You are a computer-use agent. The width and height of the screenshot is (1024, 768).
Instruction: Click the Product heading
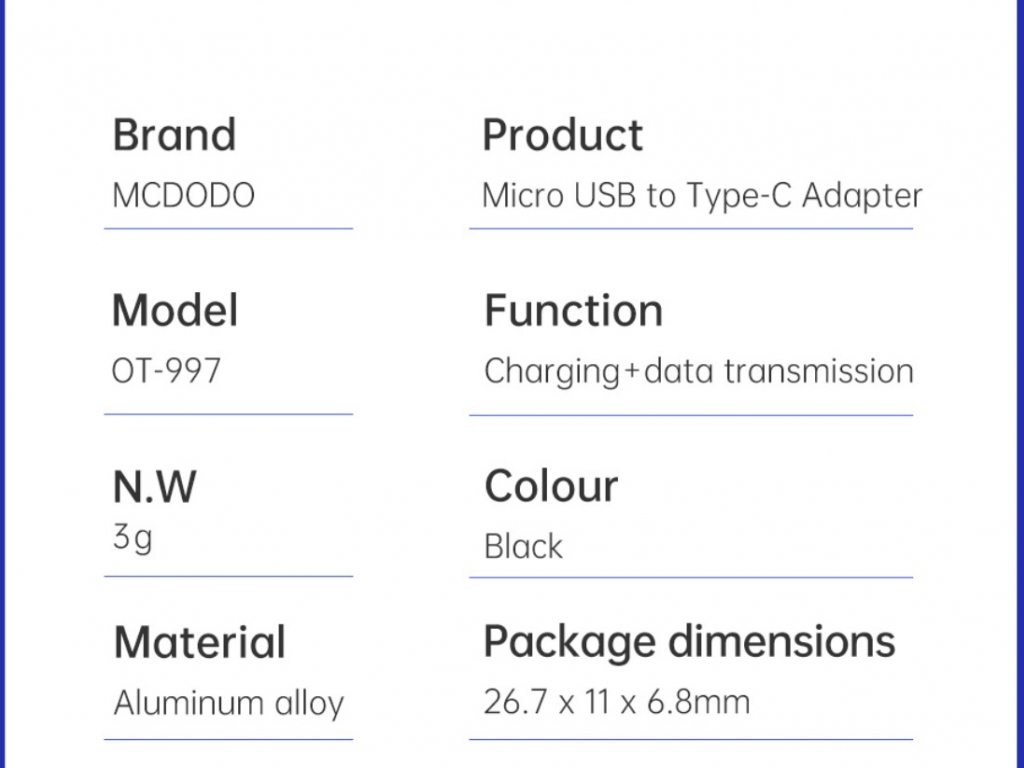click(x=563, y=135)
